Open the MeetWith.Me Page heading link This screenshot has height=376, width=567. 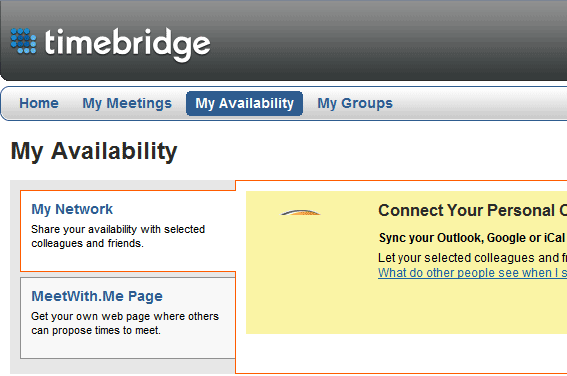pos(97,296)
